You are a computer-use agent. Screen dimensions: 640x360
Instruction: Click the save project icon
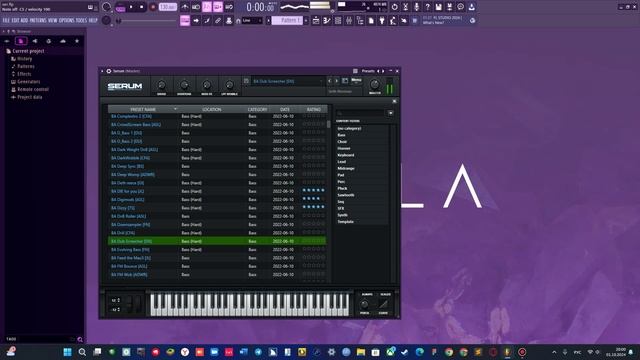pos(438,7)
